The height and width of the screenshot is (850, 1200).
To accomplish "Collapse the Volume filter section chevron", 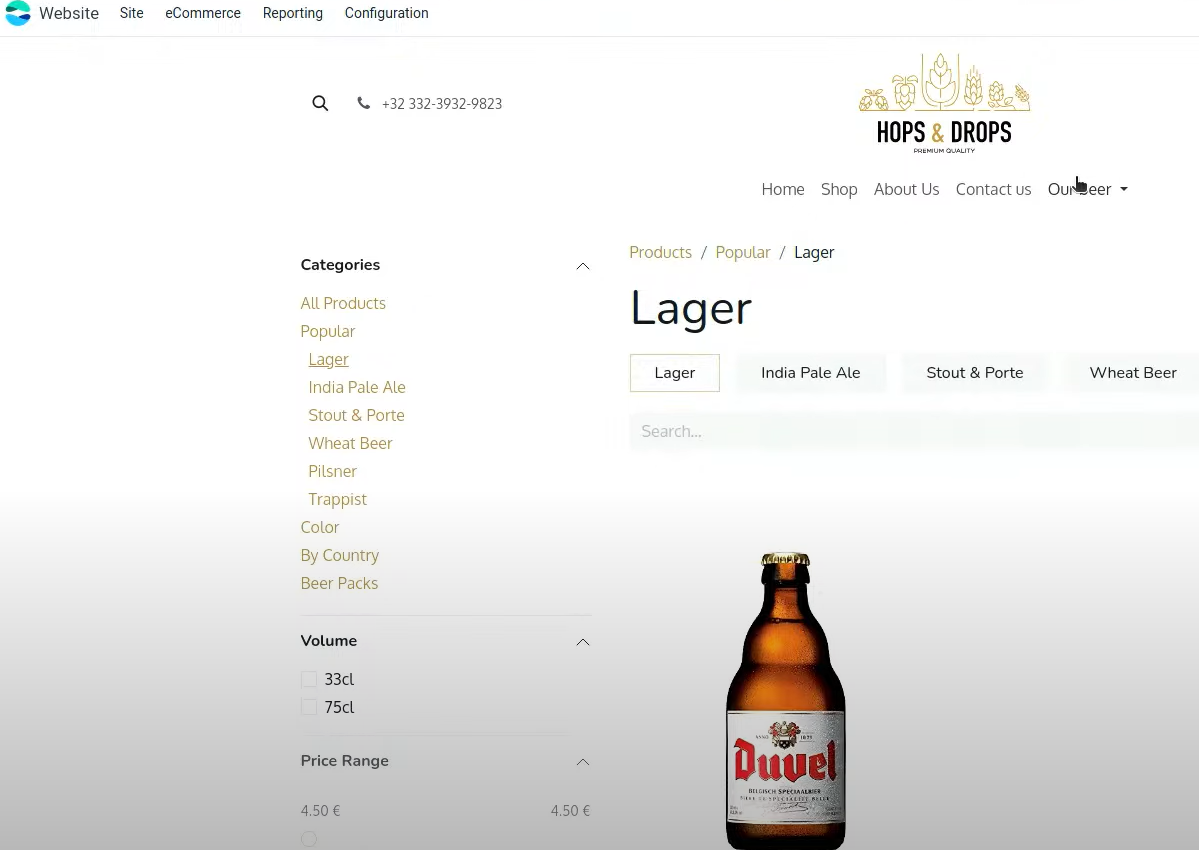I will click(583, 642).
